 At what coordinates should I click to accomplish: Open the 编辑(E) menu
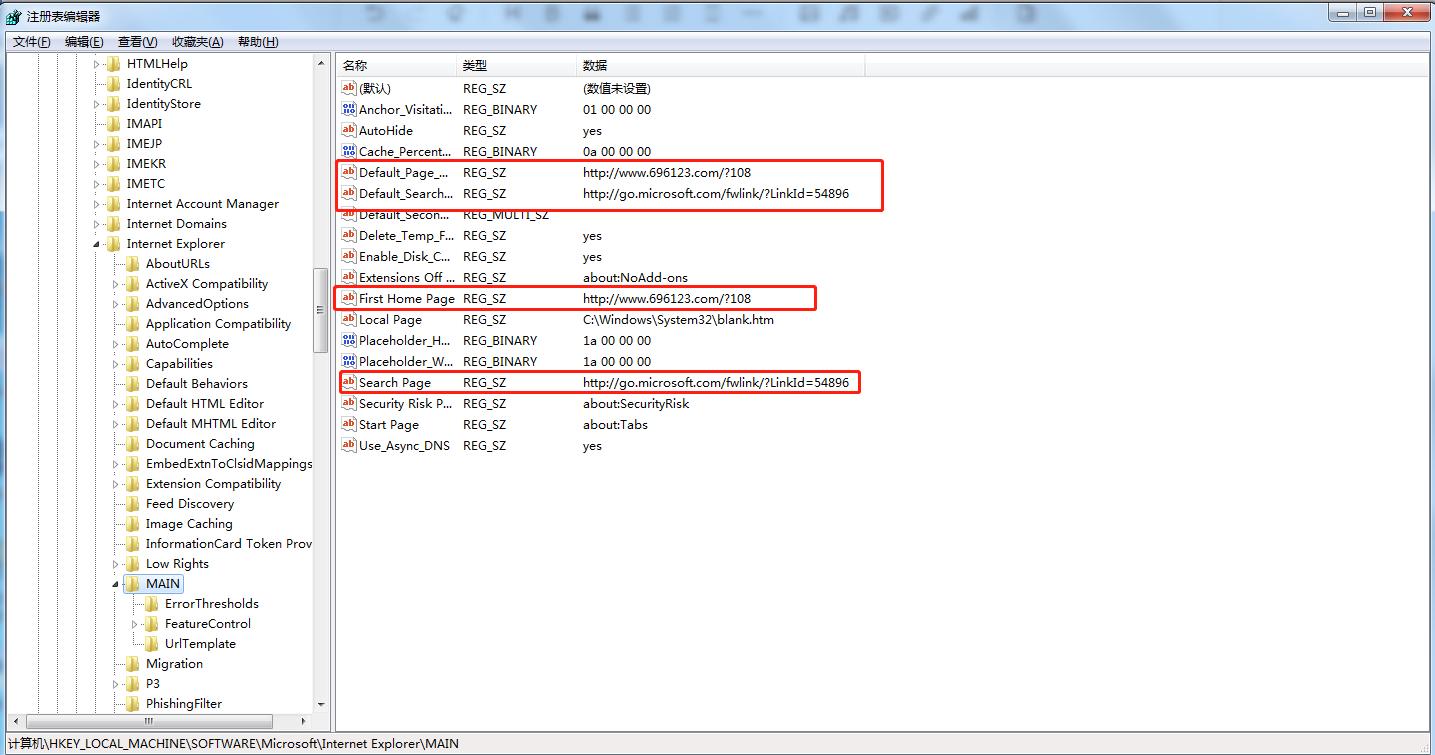pos(84,41)
